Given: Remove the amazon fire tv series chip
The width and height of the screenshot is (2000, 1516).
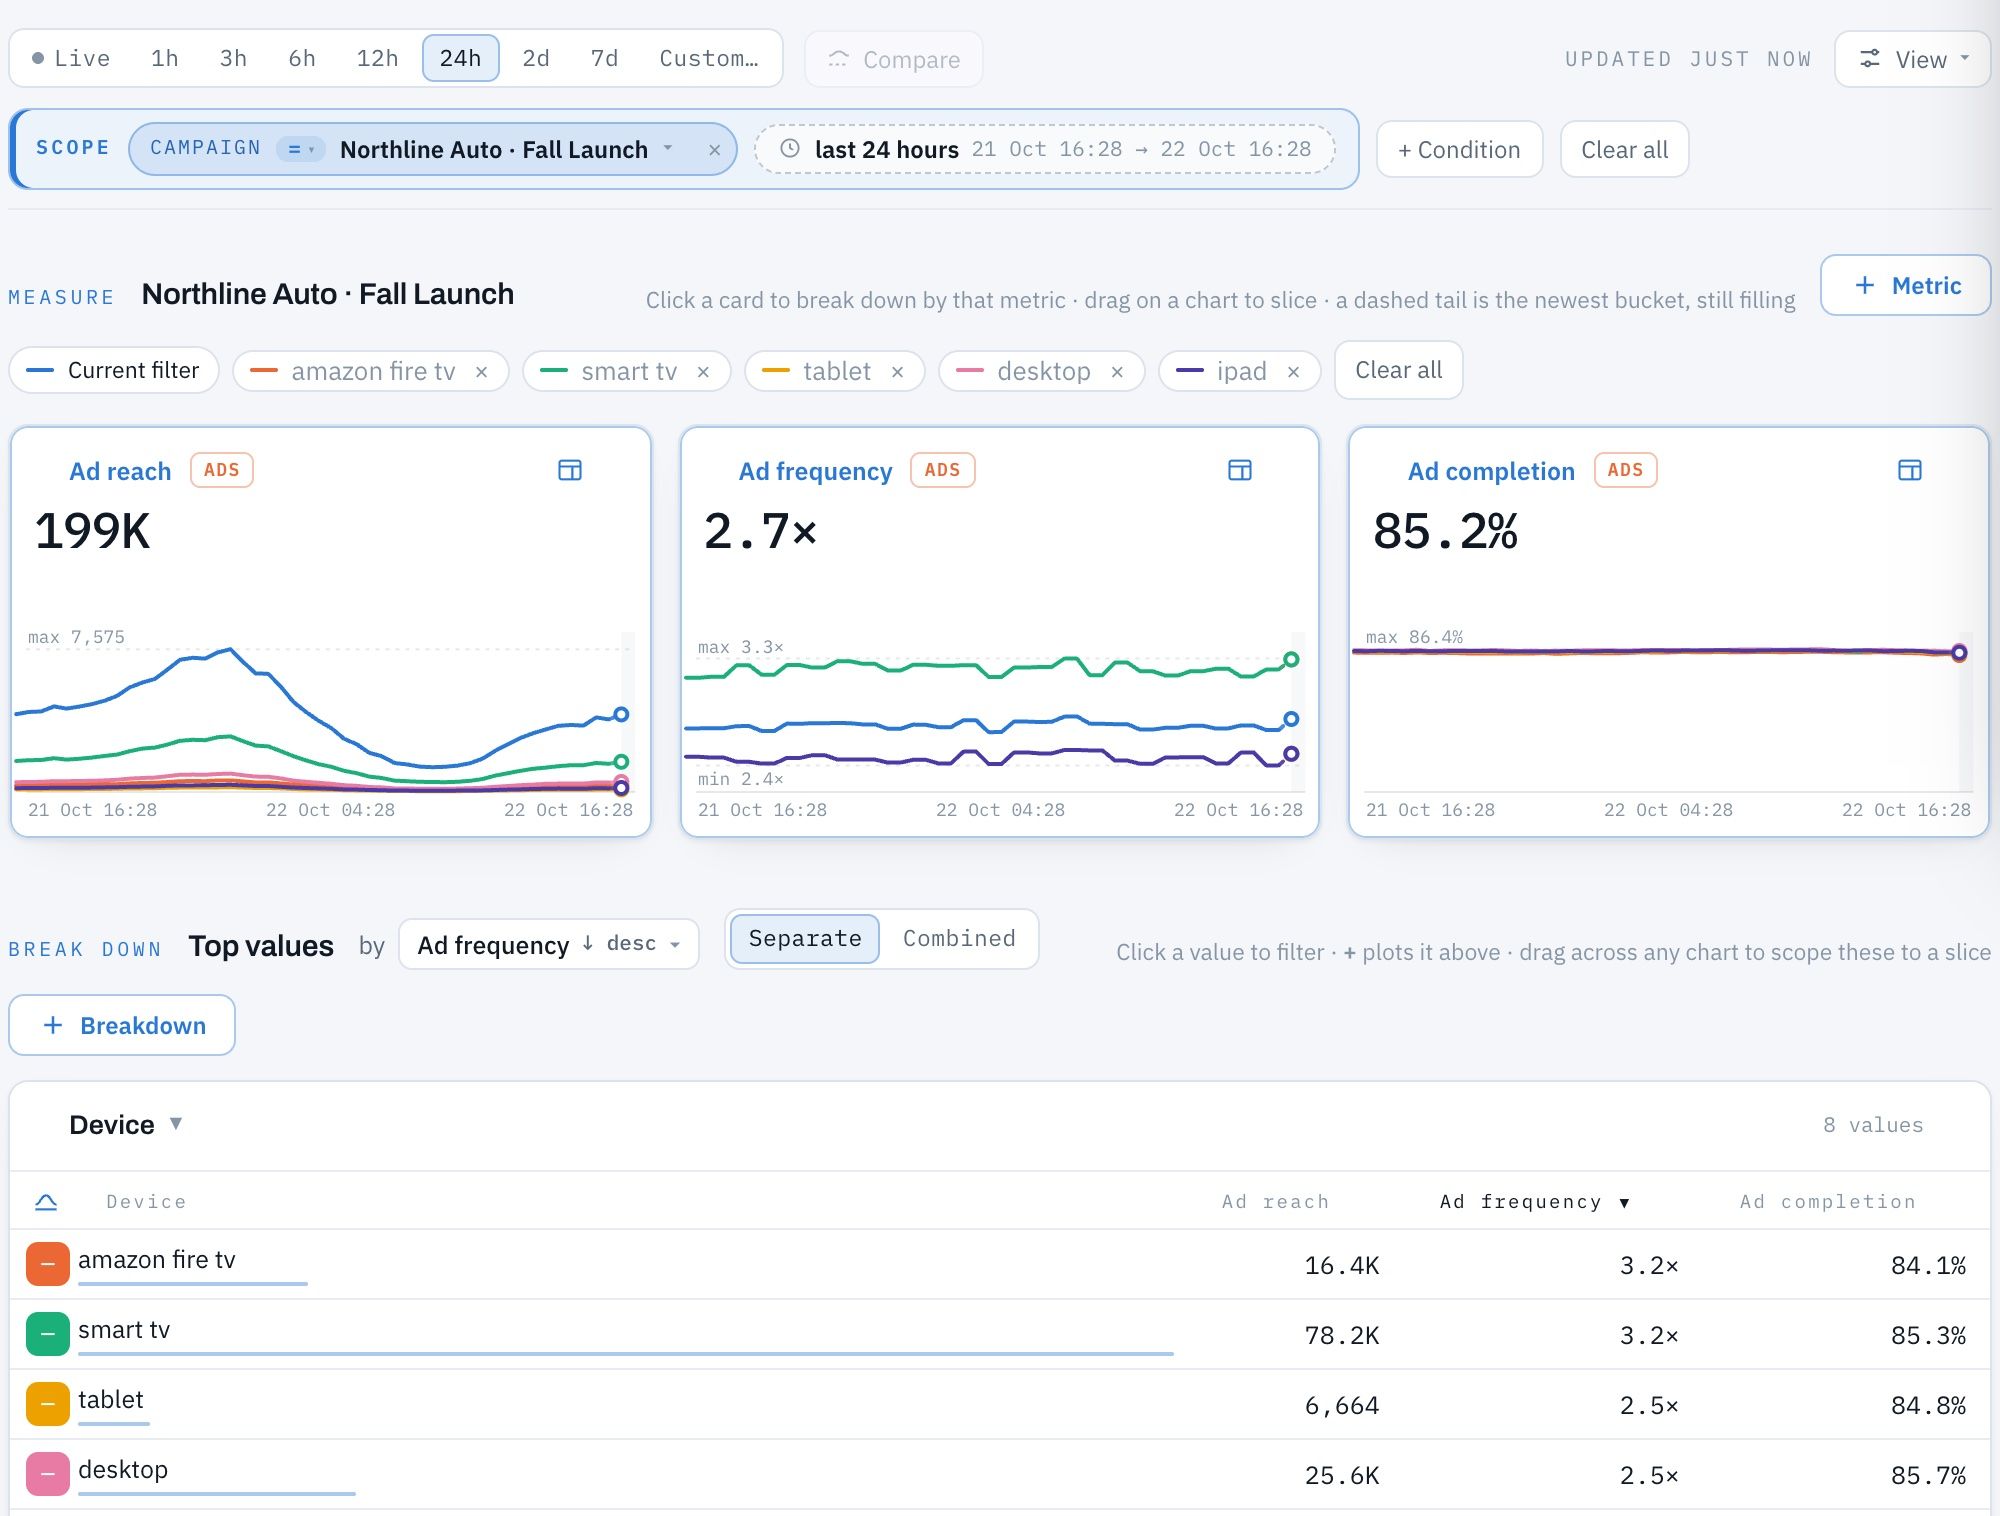Looking at the screenshot, I should tap(482, 372).
